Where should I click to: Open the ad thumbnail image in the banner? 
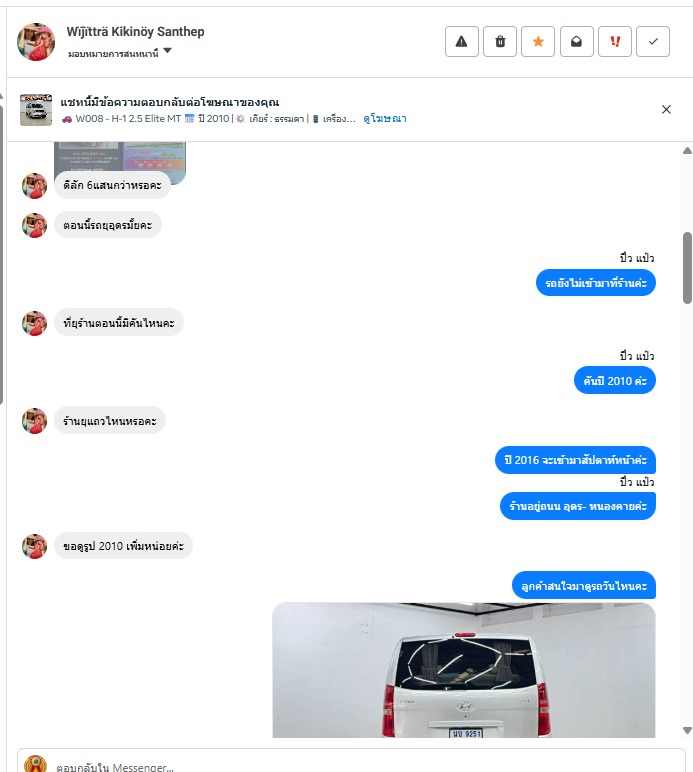[36, 110]
